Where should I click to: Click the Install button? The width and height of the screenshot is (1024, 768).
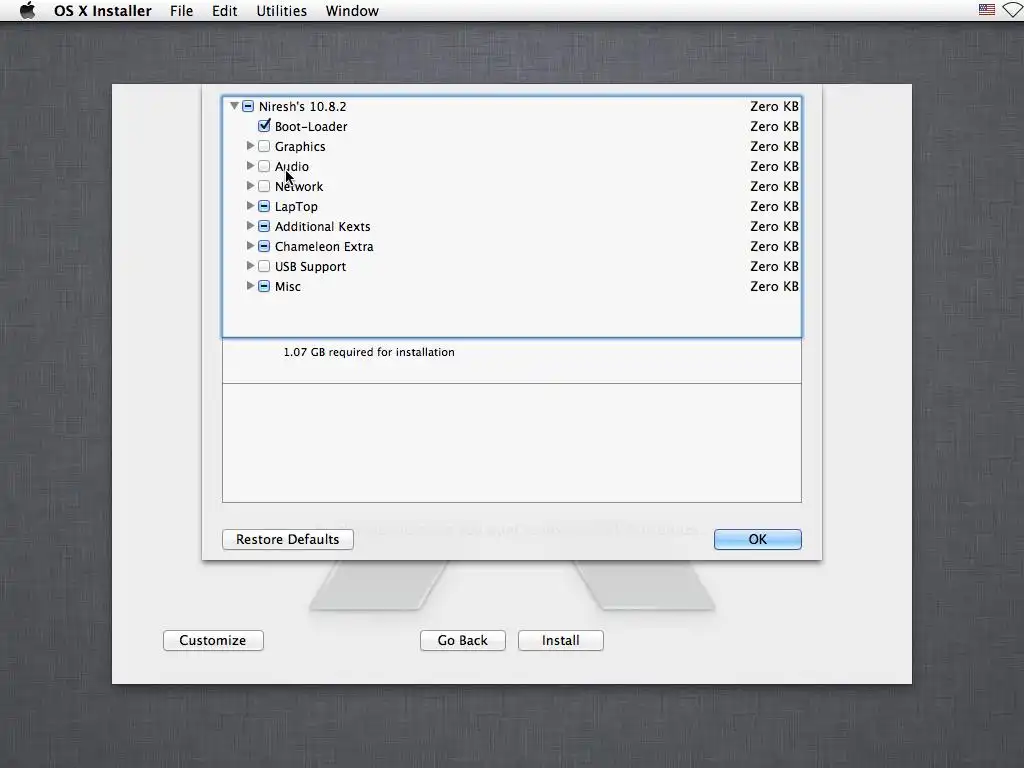(560, 640)
